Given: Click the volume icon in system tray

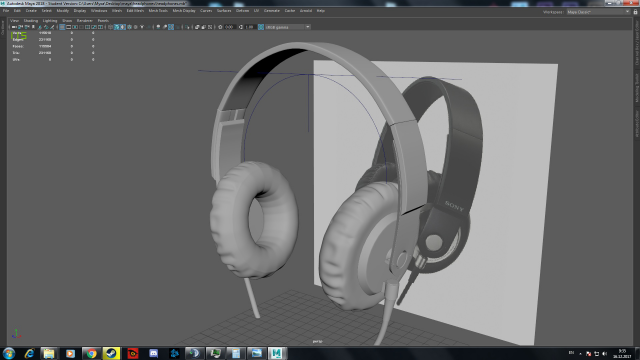Looking at the screenshot, I should pyautogui.click(x=604, y=353).
